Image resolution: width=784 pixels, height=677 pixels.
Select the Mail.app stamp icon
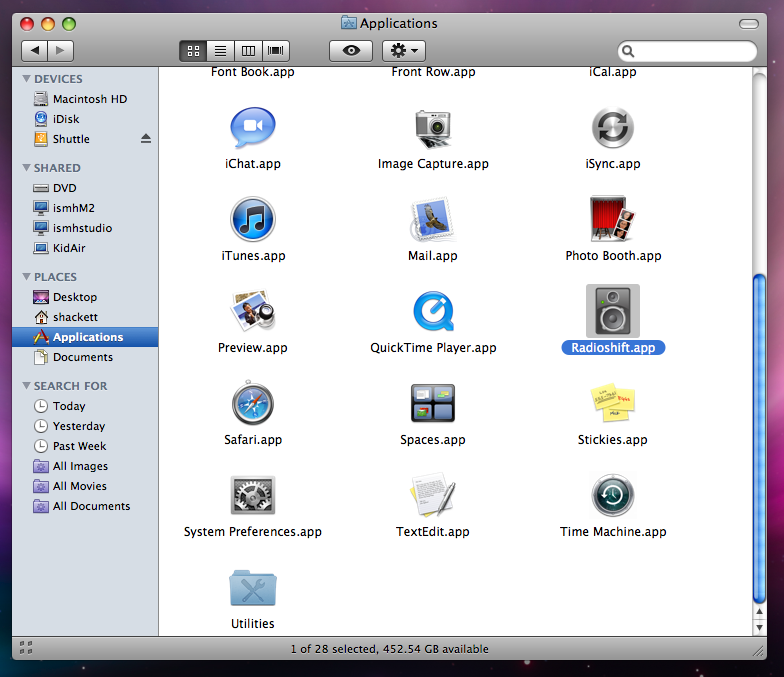click(x=432, y=220)
